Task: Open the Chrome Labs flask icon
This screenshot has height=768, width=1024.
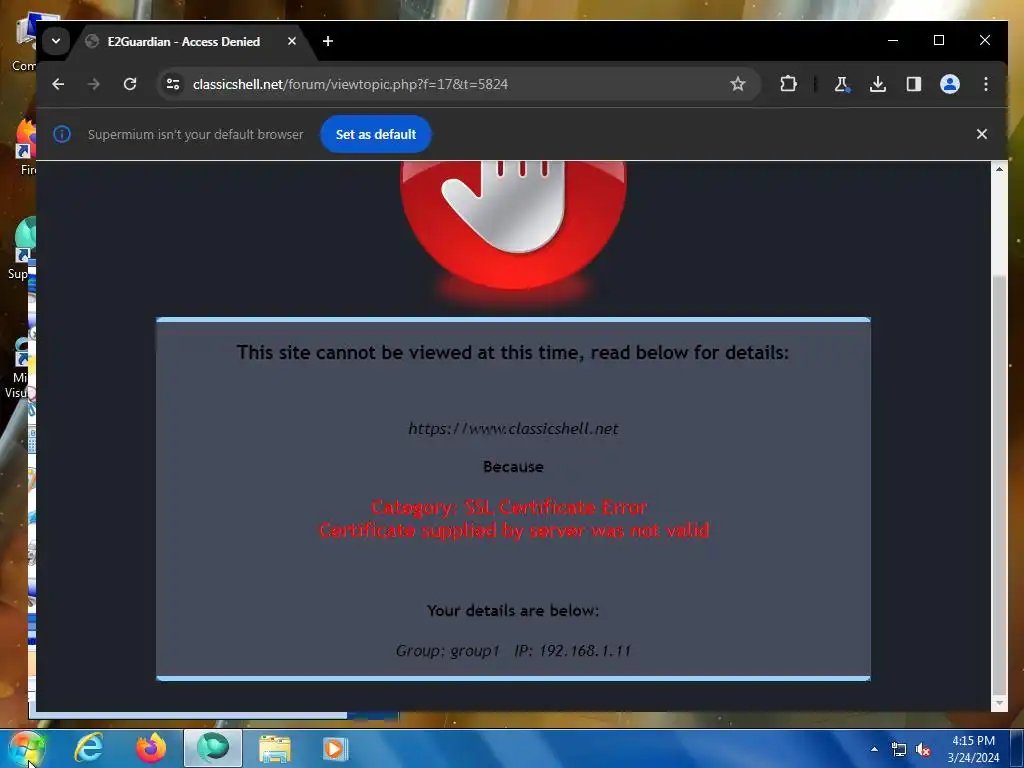Action: [842, 84]
